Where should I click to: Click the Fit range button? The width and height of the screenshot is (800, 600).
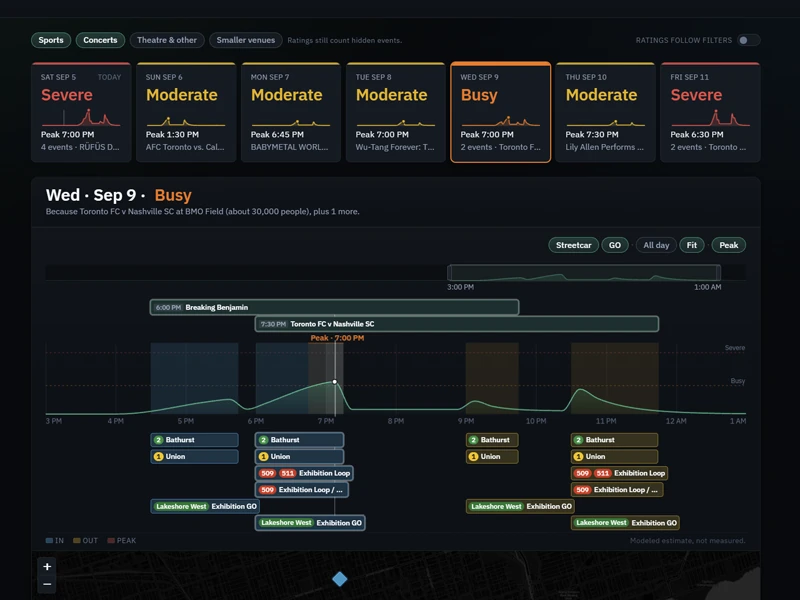click(692, 245)
